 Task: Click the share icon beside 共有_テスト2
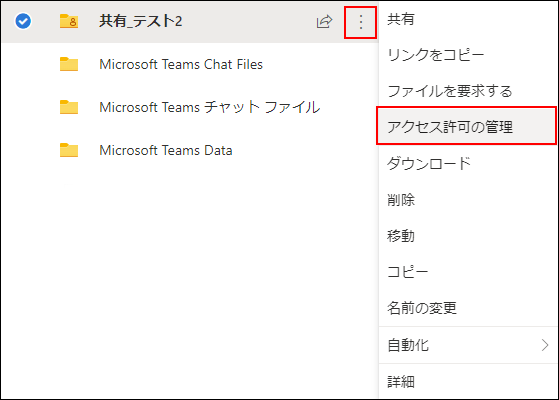click(x=324, y=22)
